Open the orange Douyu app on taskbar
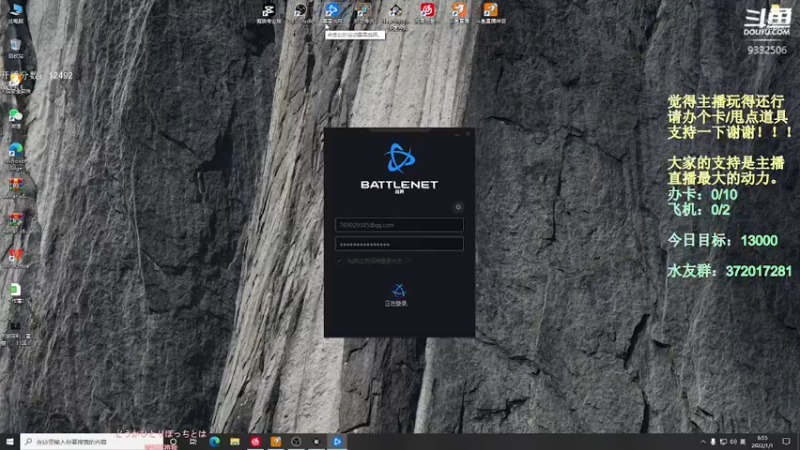This screenshot has width=800, height=450. (x=276, y=442)
